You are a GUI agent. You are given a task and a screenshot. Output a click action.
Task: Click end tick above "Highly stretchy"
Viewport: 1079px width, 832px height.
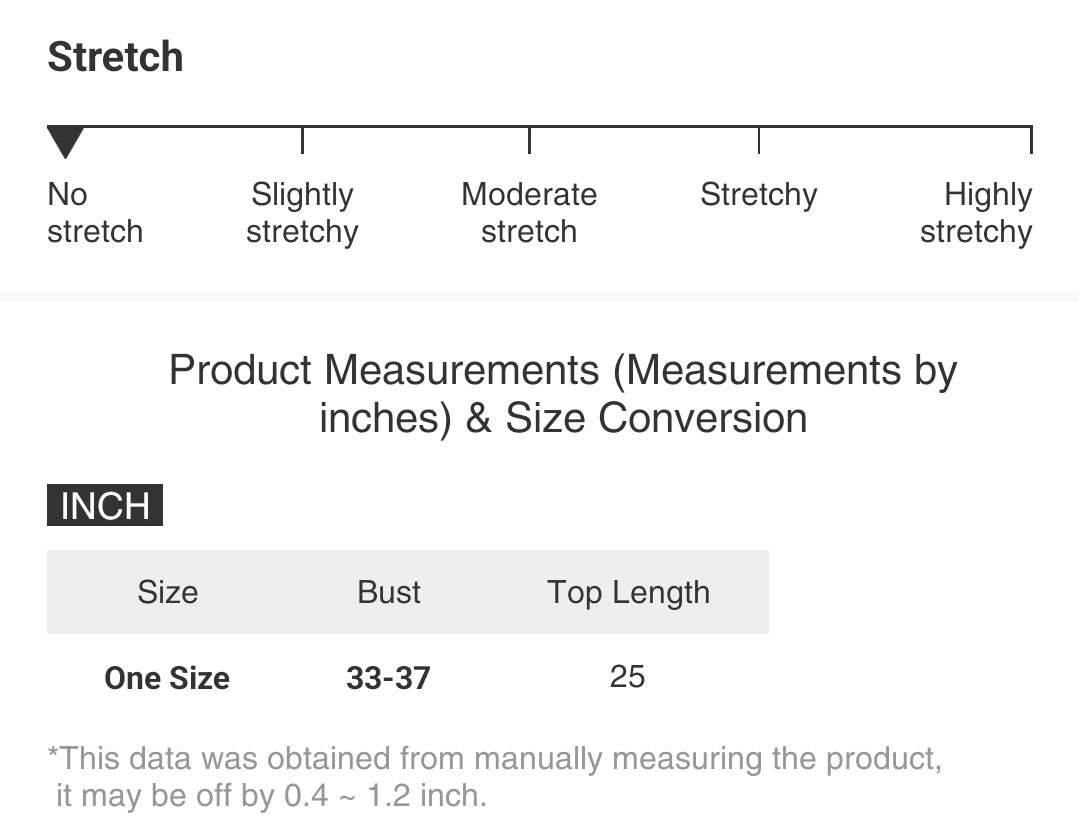pyautogui.click(x=1030, y=140)
